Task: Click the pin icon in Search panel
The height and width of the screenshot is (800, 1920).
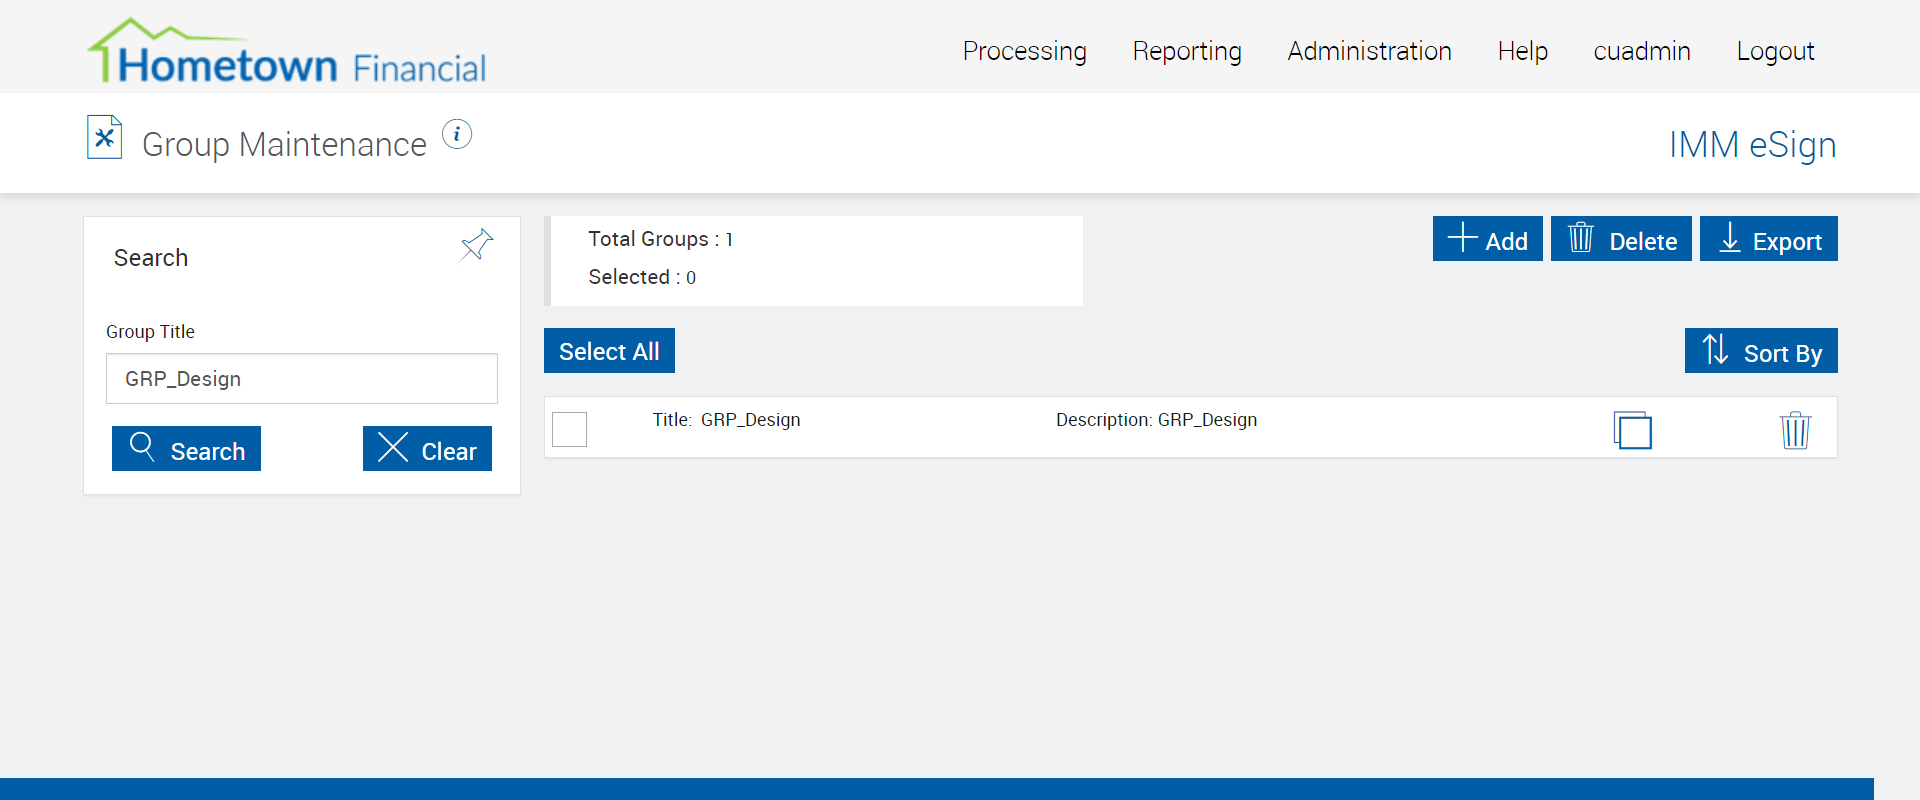Action: point(476,245)
